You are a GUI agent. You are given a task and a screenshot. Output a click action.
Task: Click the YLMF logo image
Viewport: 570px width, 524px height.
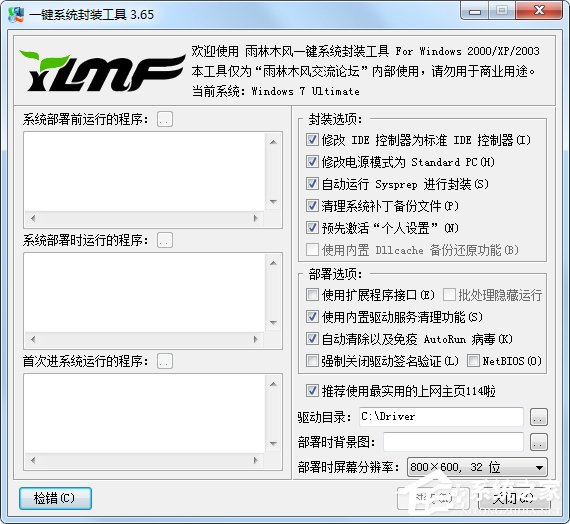tap(103, 71)
